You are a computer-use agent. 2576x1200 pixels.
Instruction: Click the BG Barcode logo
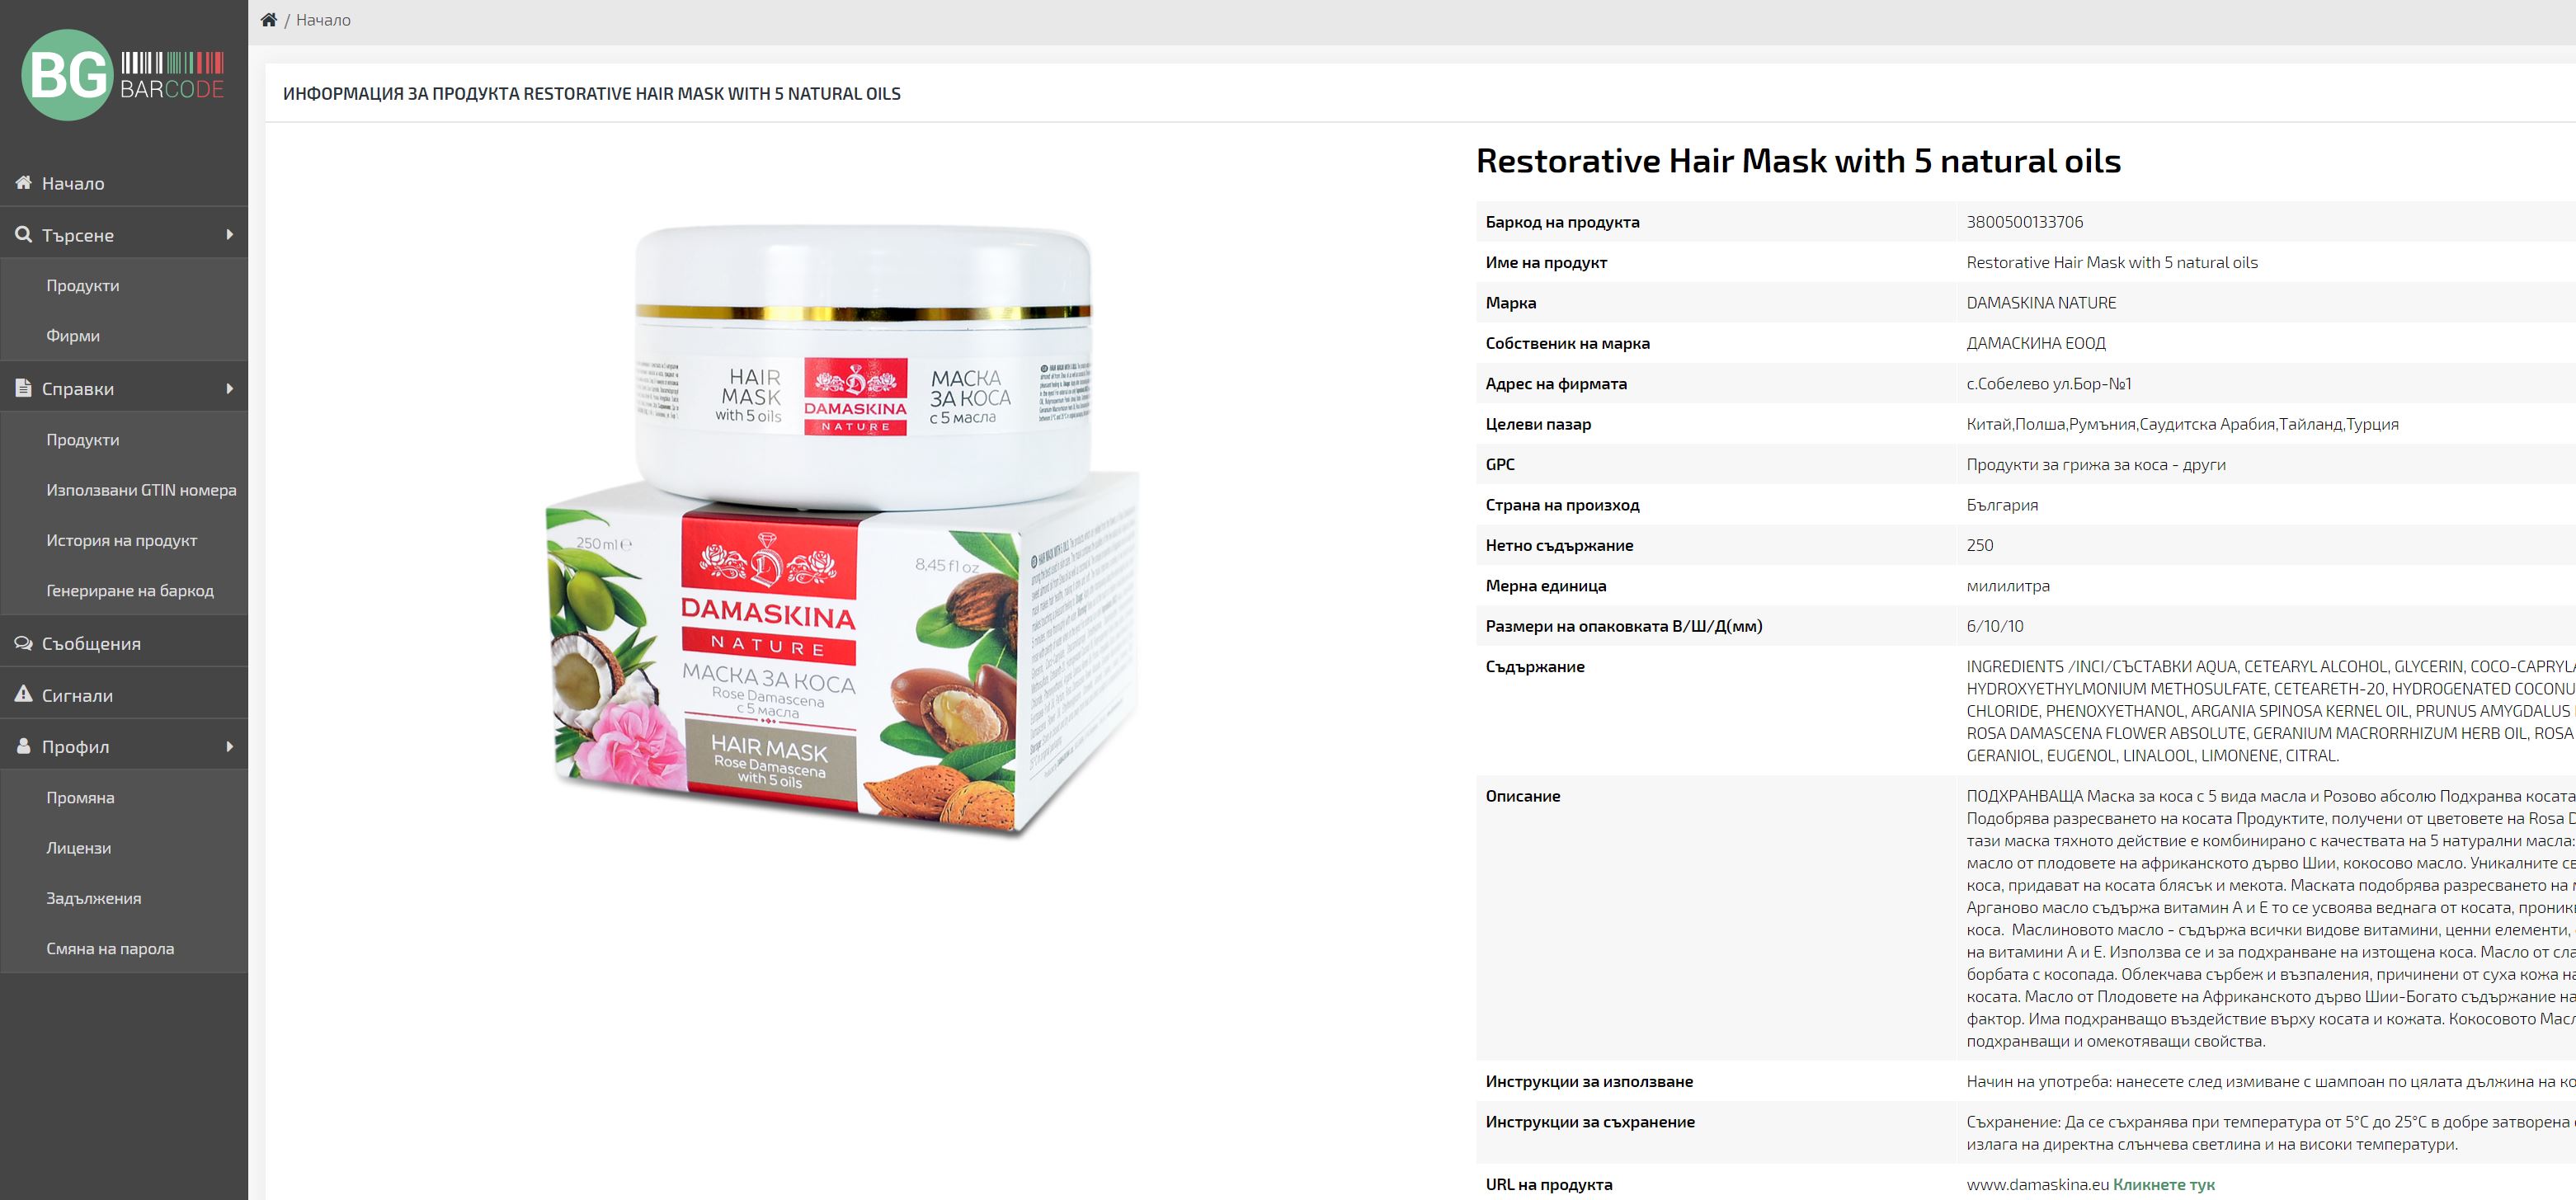123,75
